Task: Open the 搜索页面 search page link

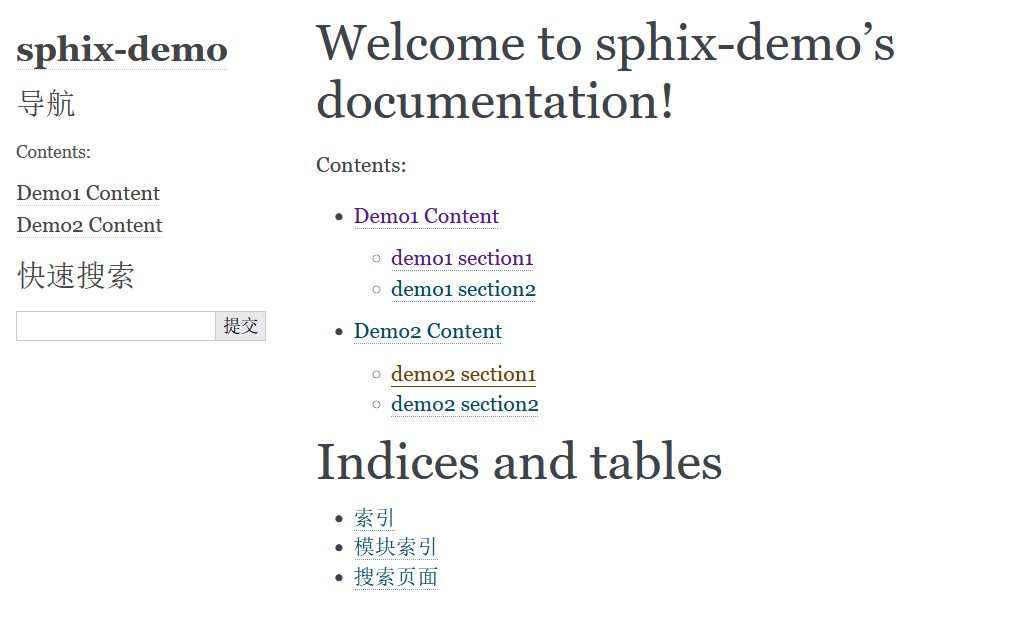Action: point(395,577)
